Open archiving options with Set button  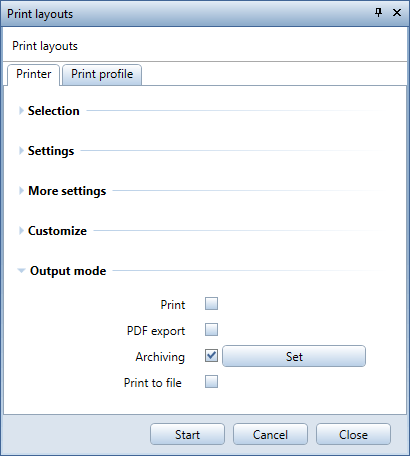click(x=294, y=356)
